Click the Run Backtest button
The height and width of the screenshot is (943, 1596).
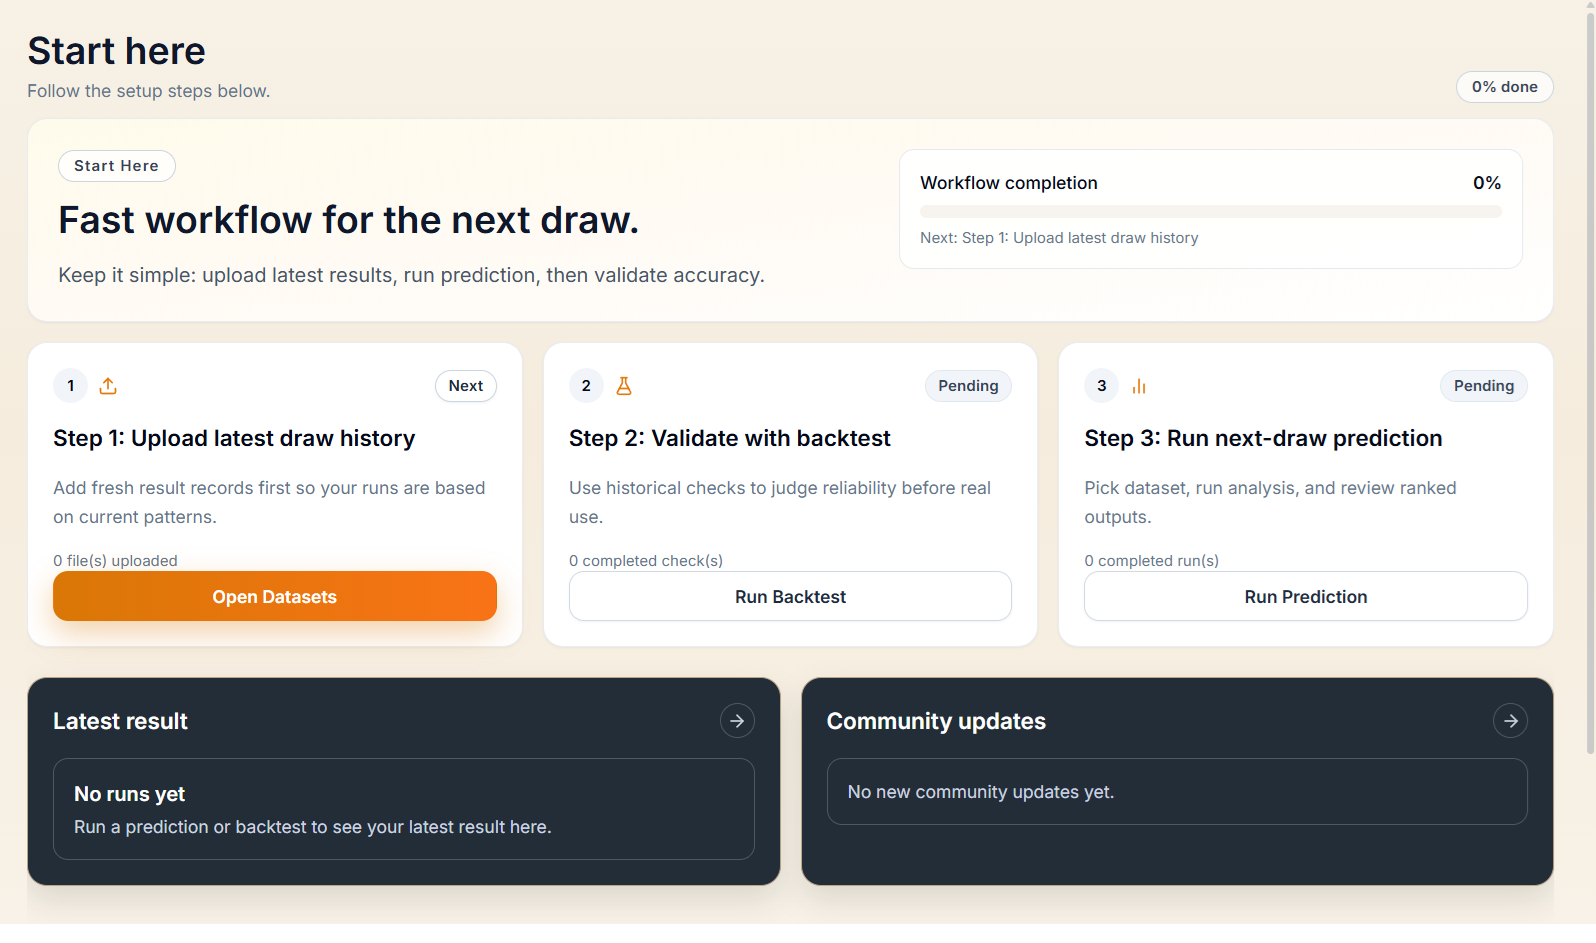tap(790, 597)
